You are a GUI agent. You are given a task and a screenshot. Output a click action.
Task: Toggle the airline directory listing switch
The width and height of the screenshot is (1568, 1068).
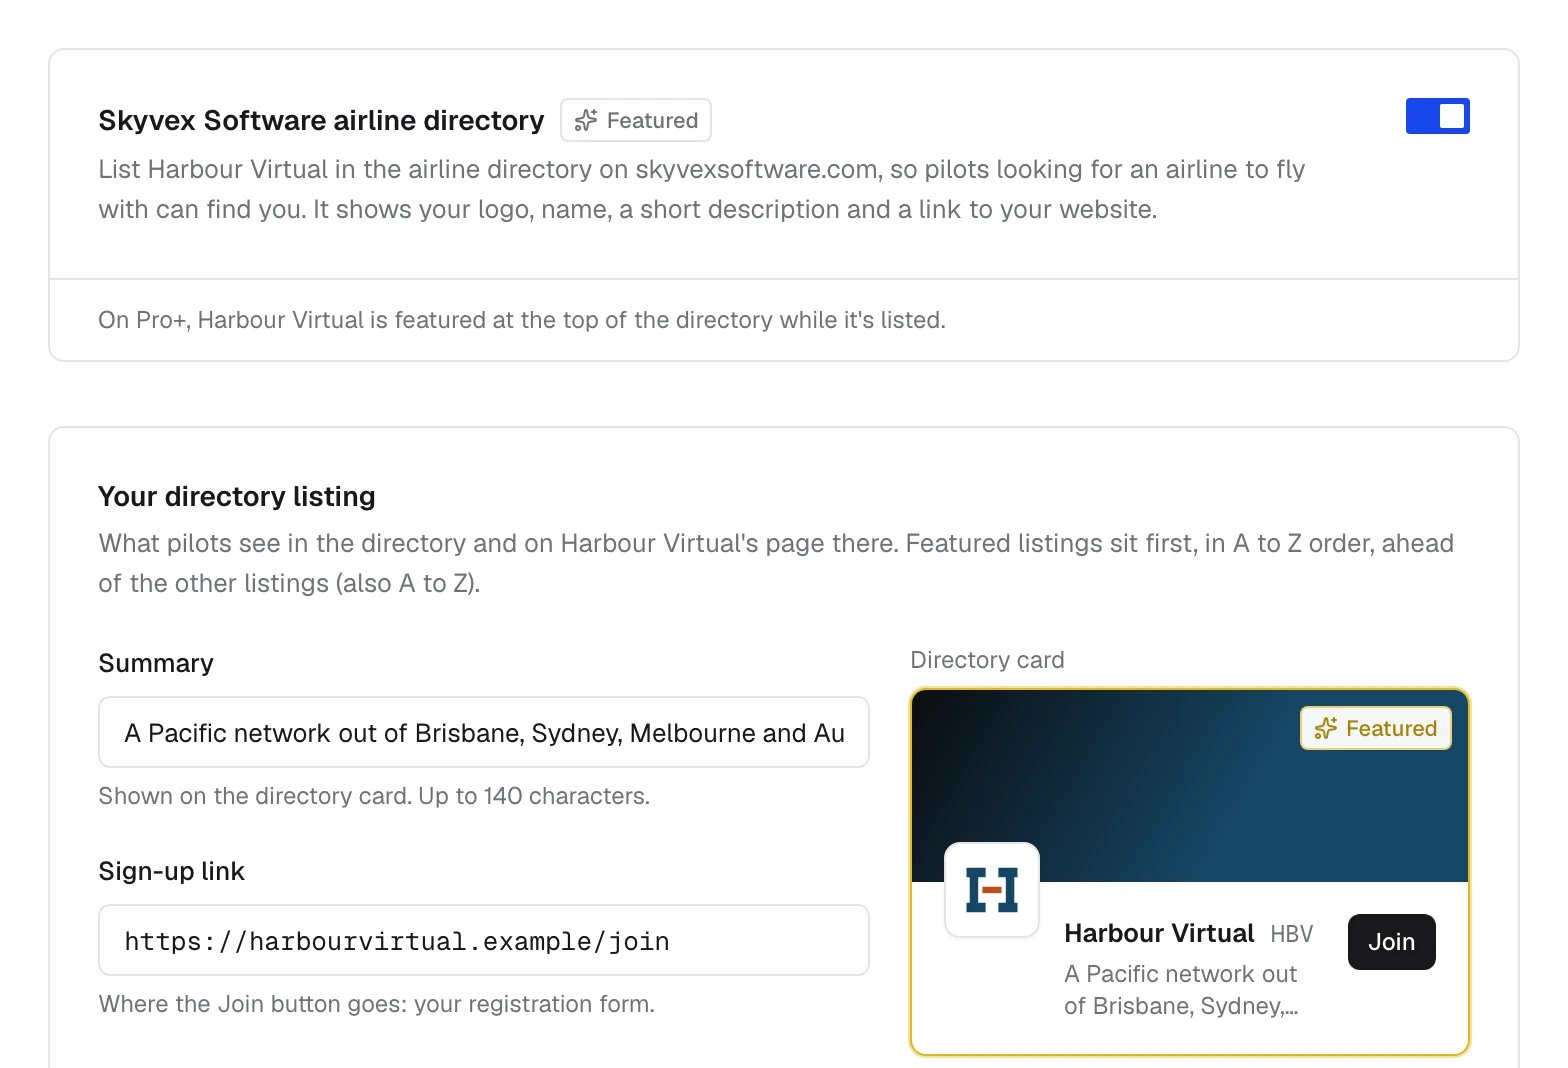pos(1437,116)
